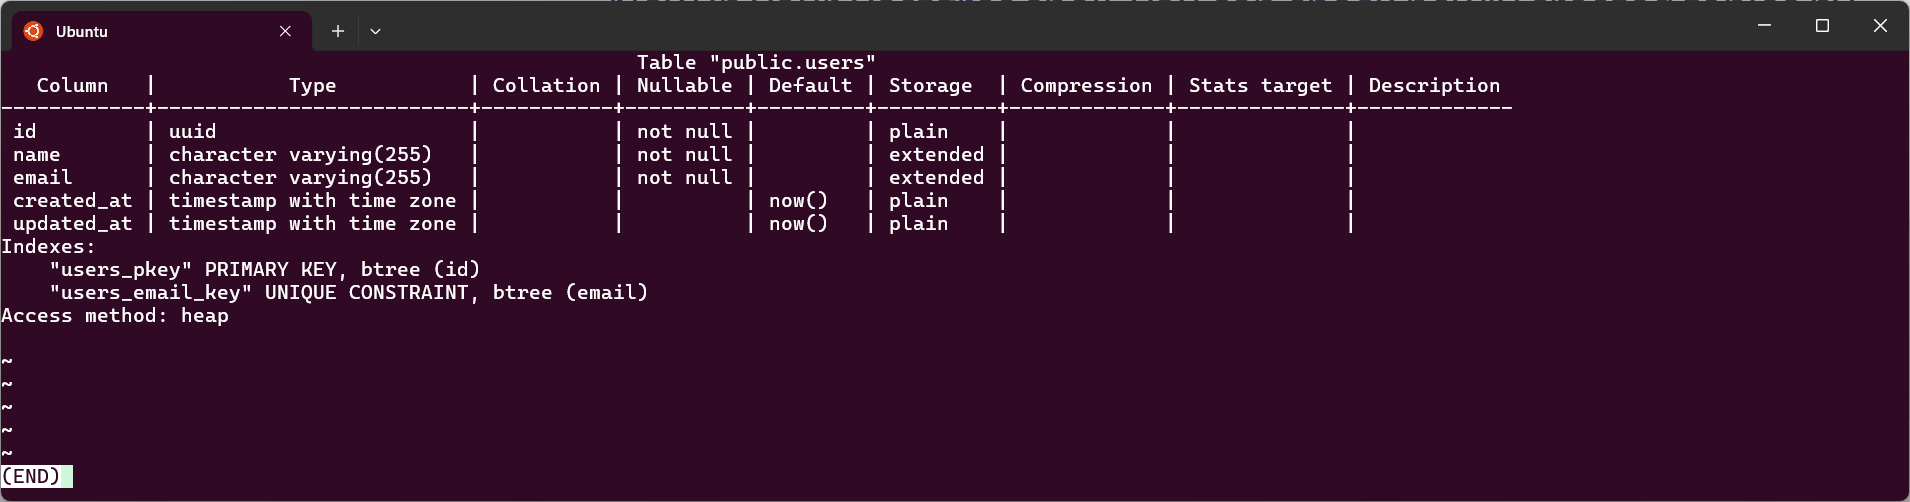
Task: Click the Ubuntu logo icon in the tab
Action: [33, 31]
